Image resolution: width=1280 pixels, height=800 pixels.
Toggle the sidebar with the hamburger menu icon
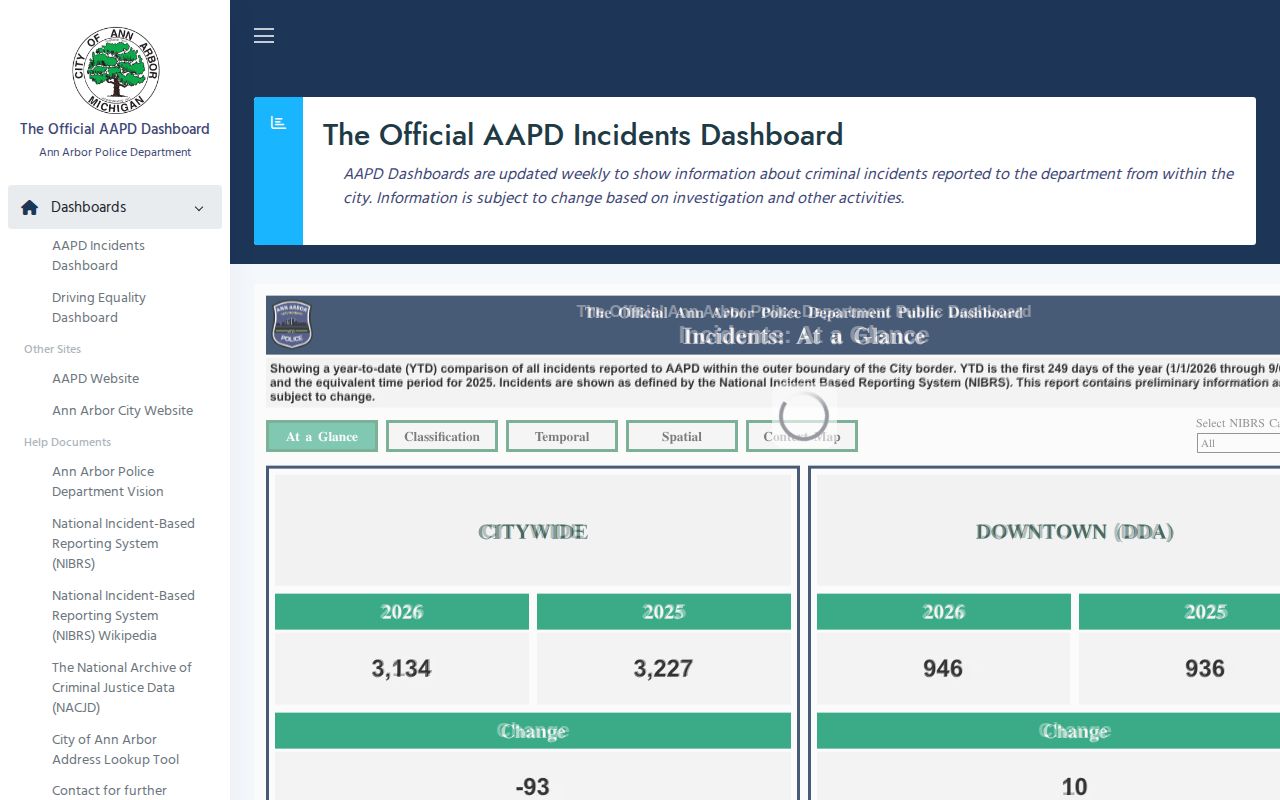264,36
